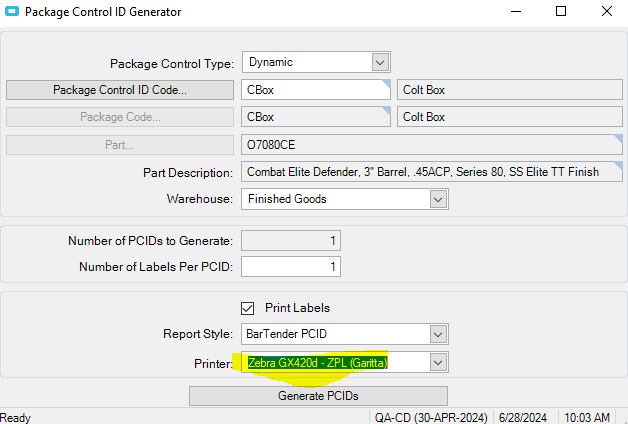The image size is (628, 424).
Task: Click the Package Control ID Generator title icon
Action: [x=12, y=12]
